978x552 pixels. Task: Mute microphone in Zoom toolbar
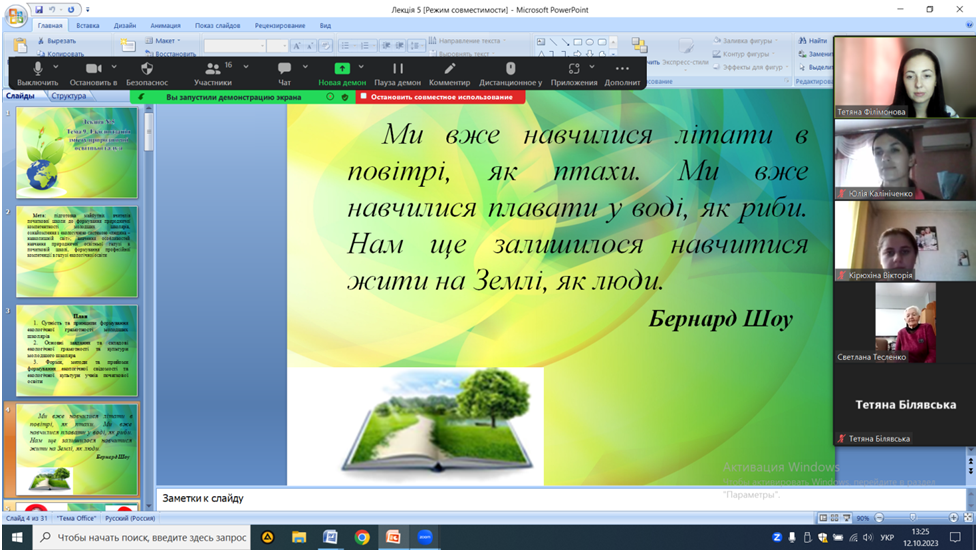[x=37, y=68]
